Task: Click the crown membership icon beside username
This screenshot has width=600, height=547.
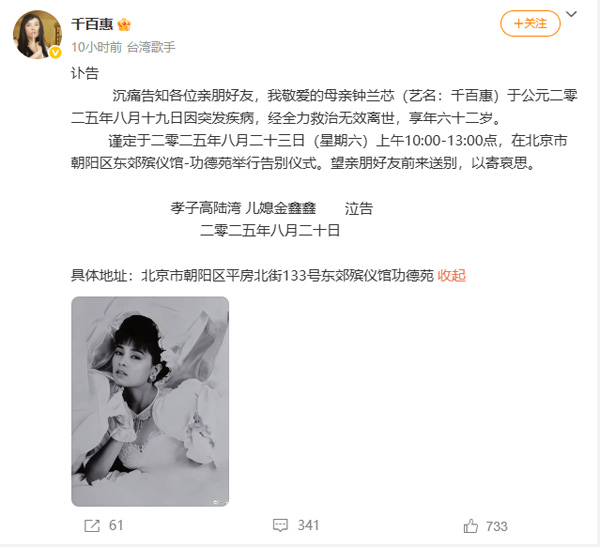Action: click(124, 24)
